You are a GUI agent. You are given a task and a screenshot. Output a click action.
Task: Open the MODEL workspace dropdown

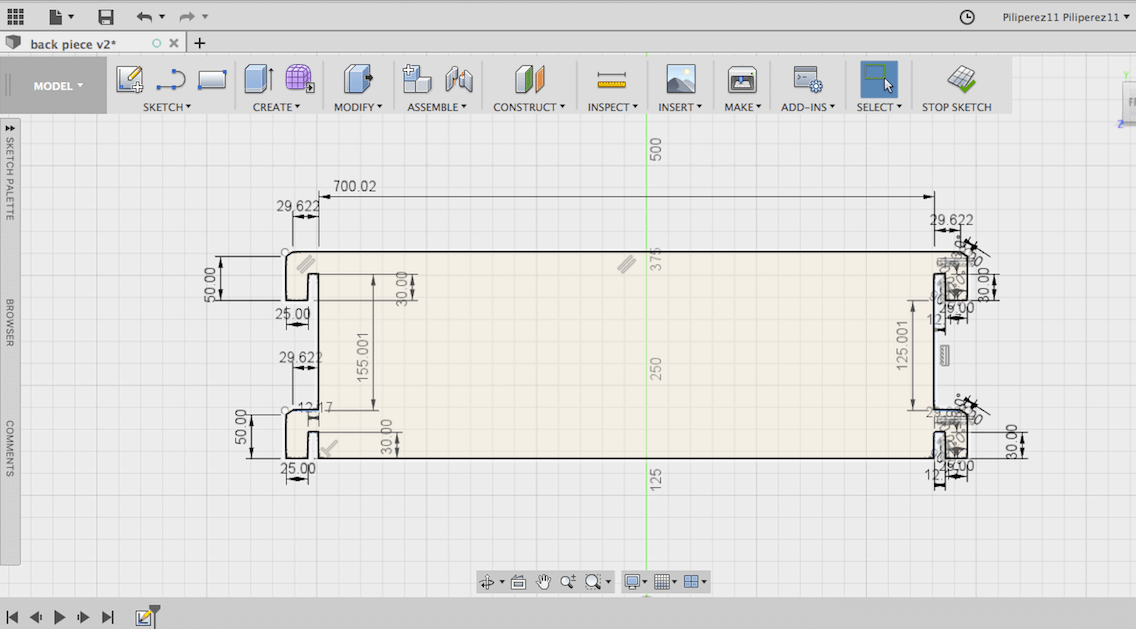click(x=58, y=86)
